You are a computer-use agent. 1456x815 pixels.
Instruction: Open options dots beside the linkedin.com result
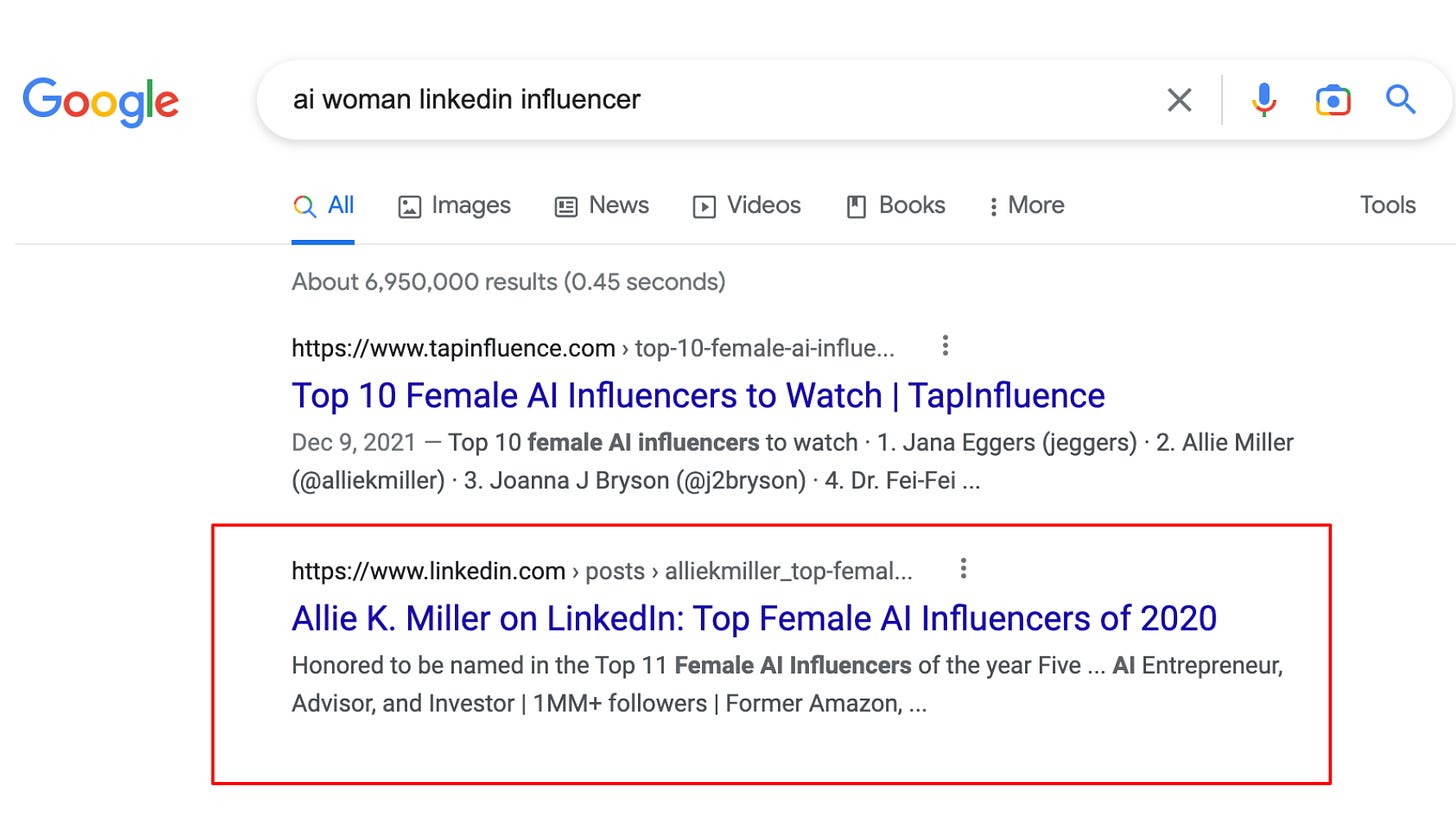coord(963,569)
